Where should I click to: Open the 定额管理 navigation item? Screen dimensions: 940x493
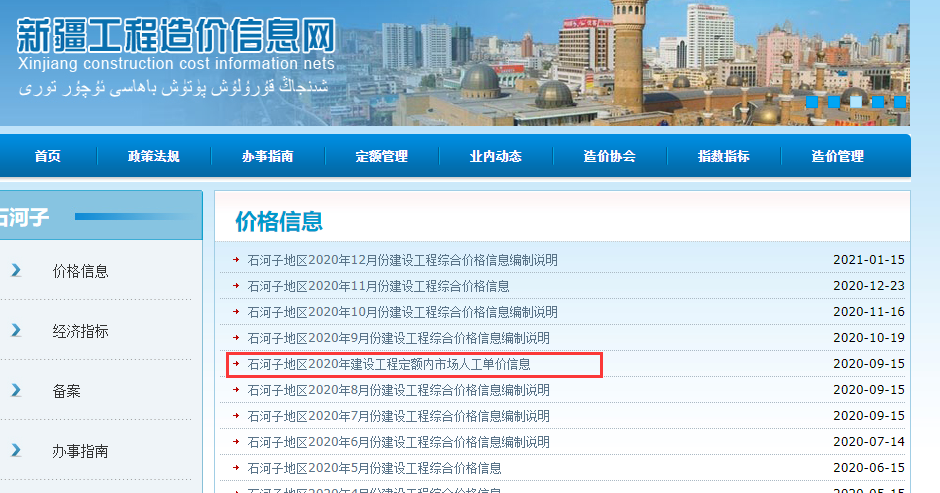[381, 157]
